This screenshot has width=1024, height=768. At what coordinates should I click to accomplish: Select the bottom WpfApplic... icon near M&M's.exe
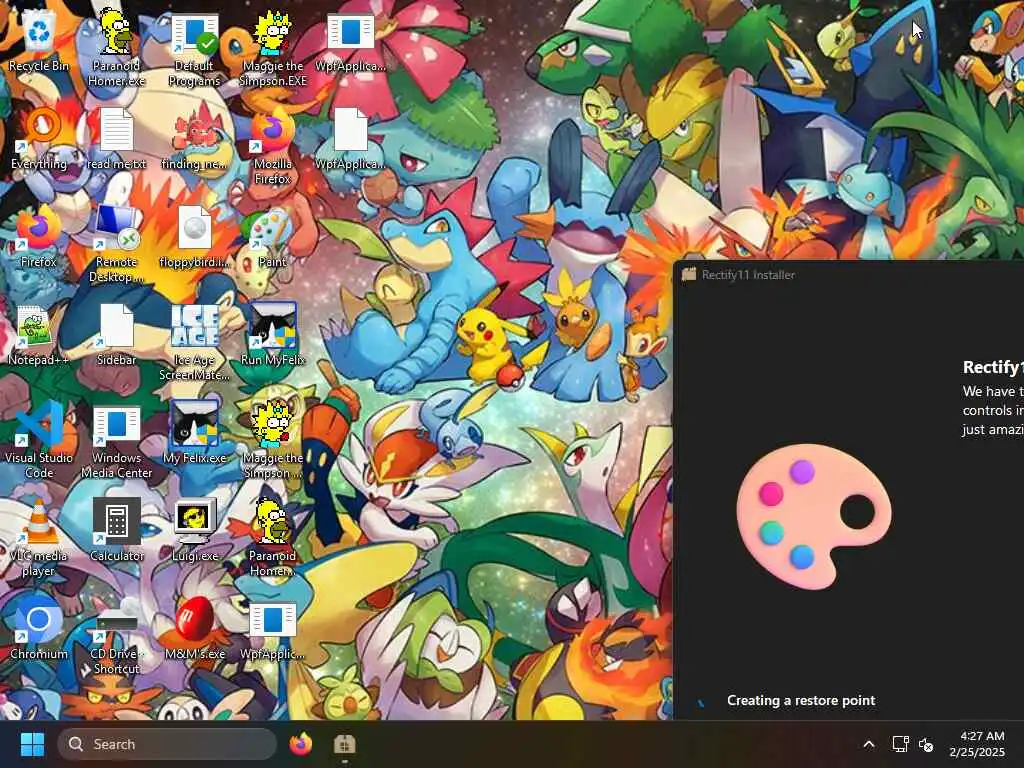273,631
